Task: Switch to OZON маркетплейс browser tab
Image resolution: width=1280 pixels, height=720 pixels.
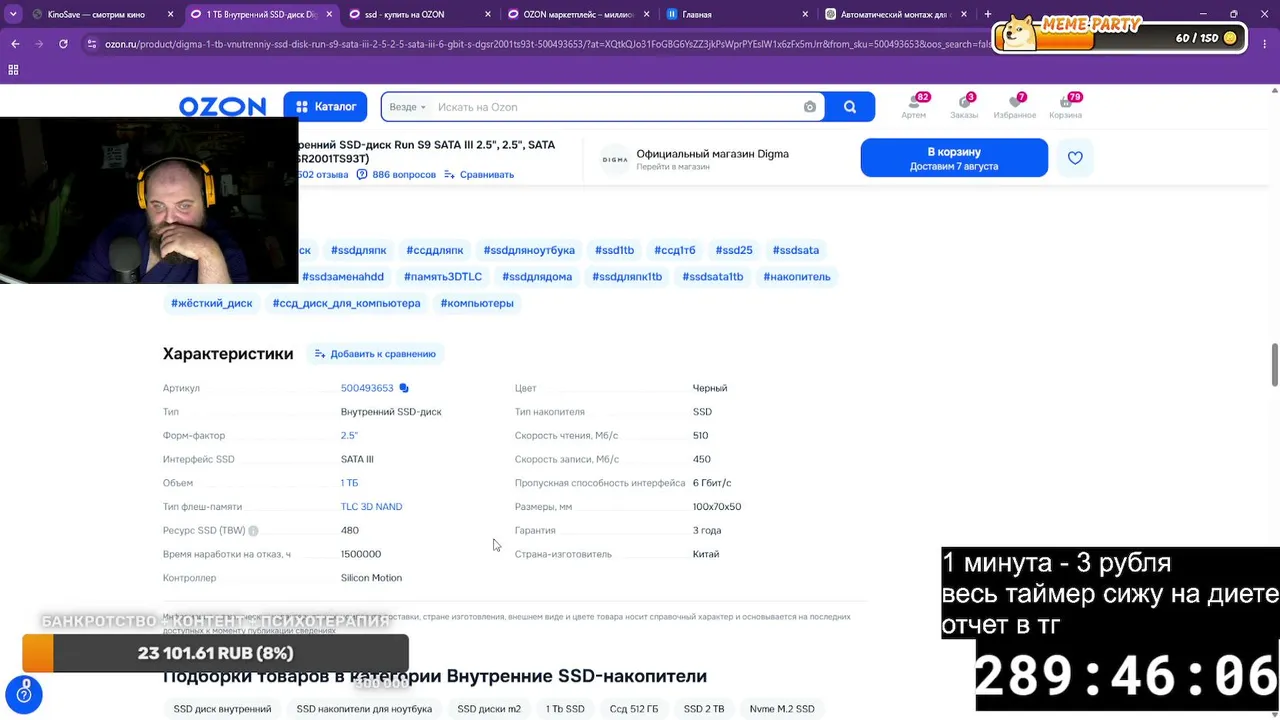Action: (x=579, y=15)
